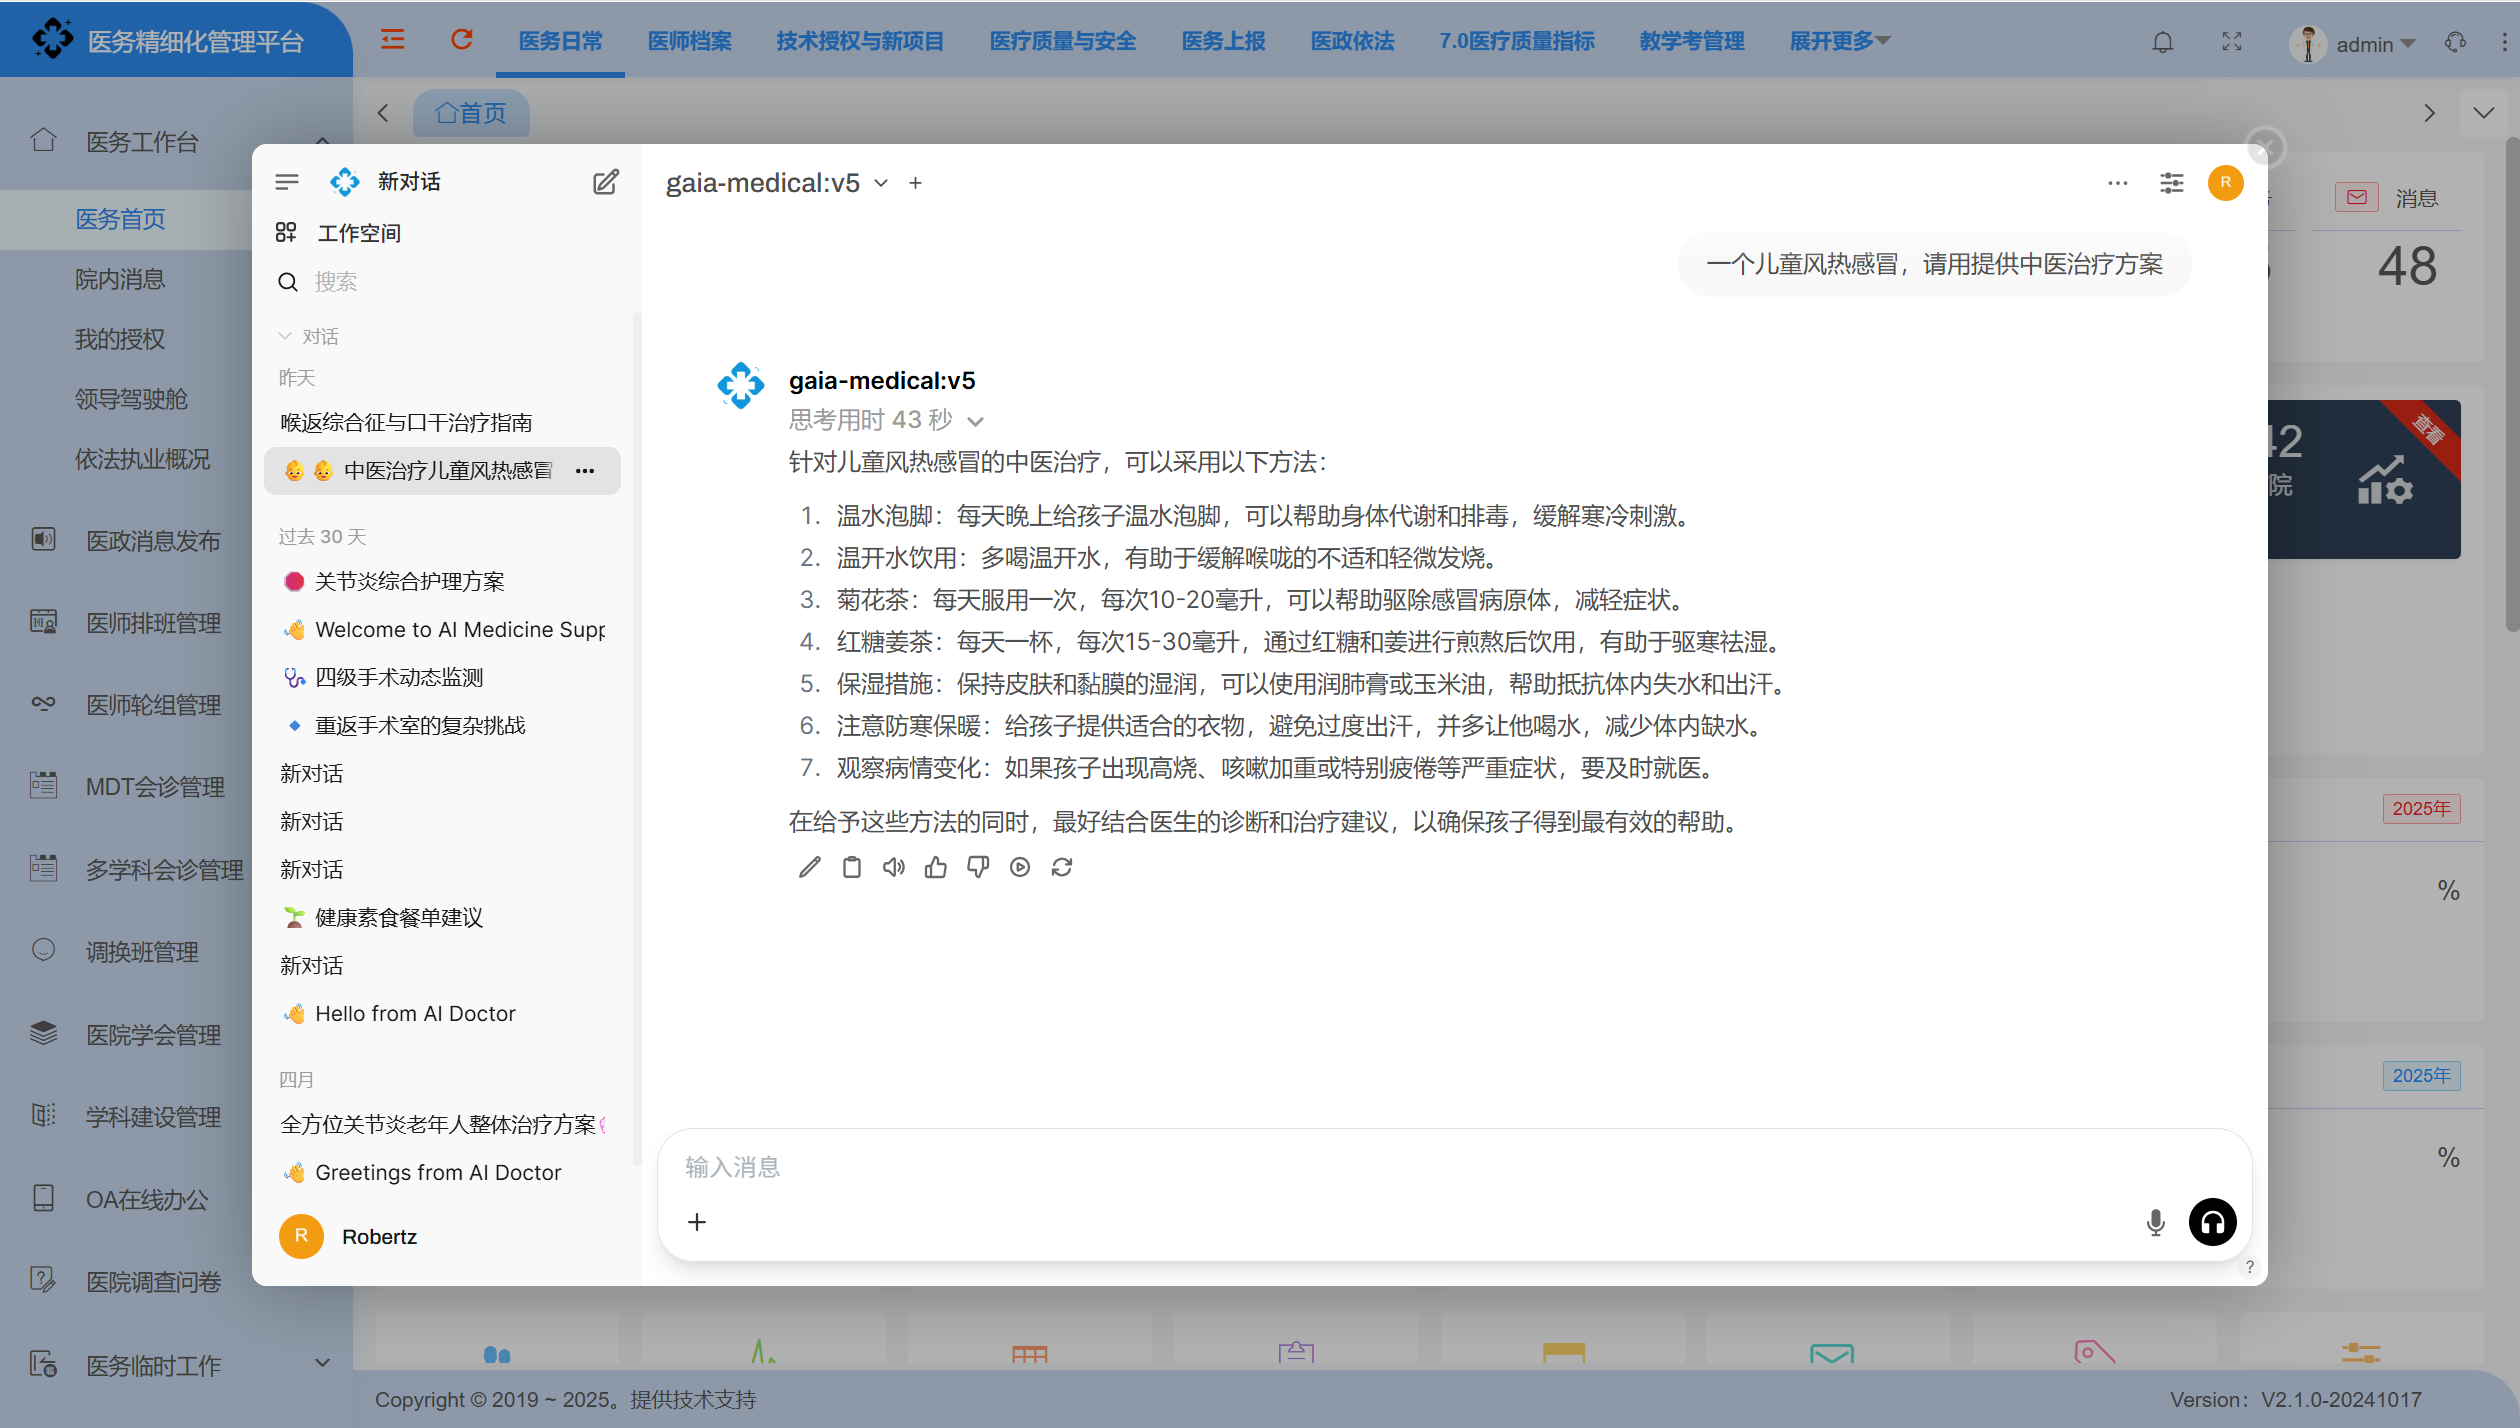Click the thumbs down icon
This screenshot has width=2520, height=1428.
tap(978, 867)
